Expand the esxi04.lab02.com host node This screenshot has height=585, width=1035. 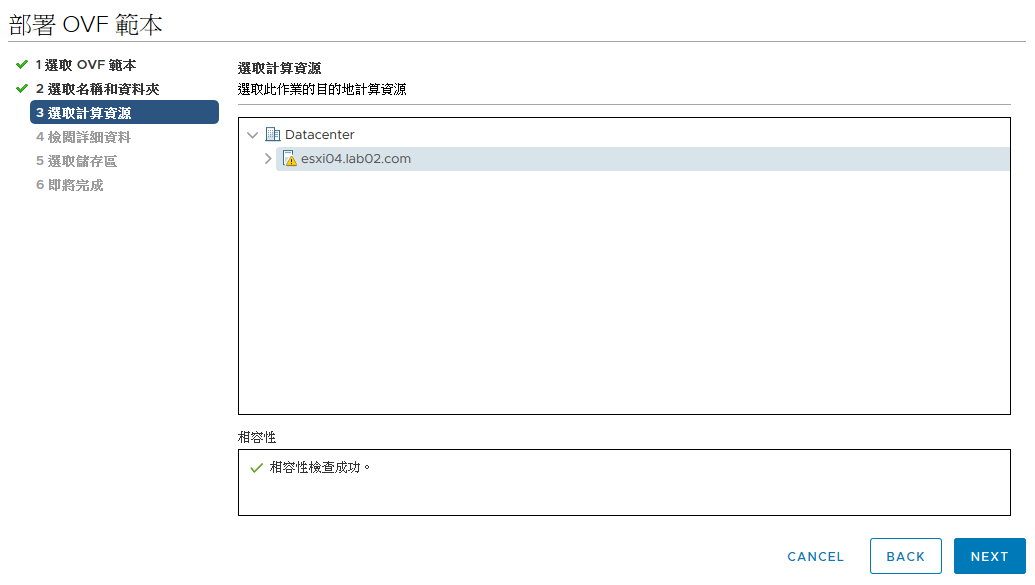click(x=268, y=158)
